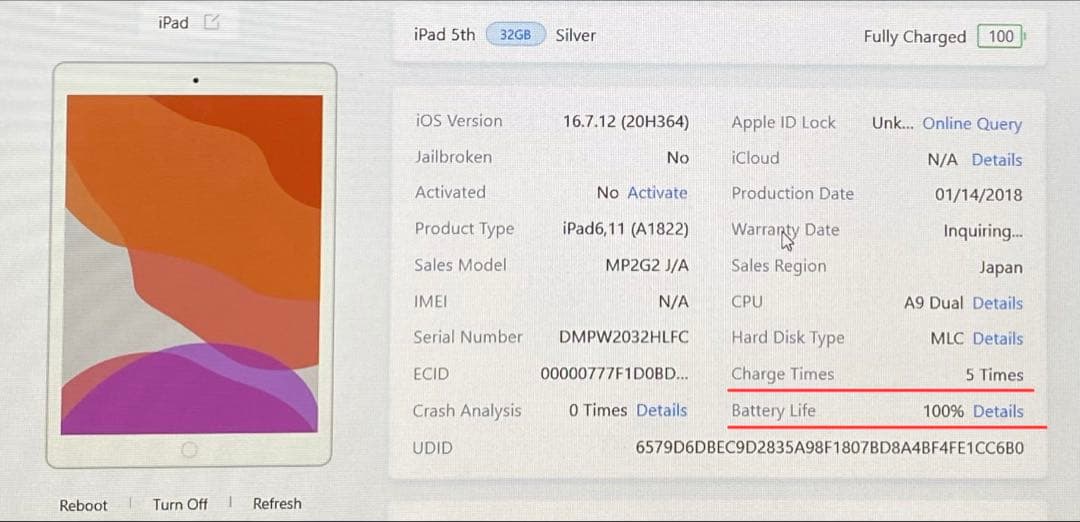
Task: Click the 0 Times crash count
Action: 598,410
